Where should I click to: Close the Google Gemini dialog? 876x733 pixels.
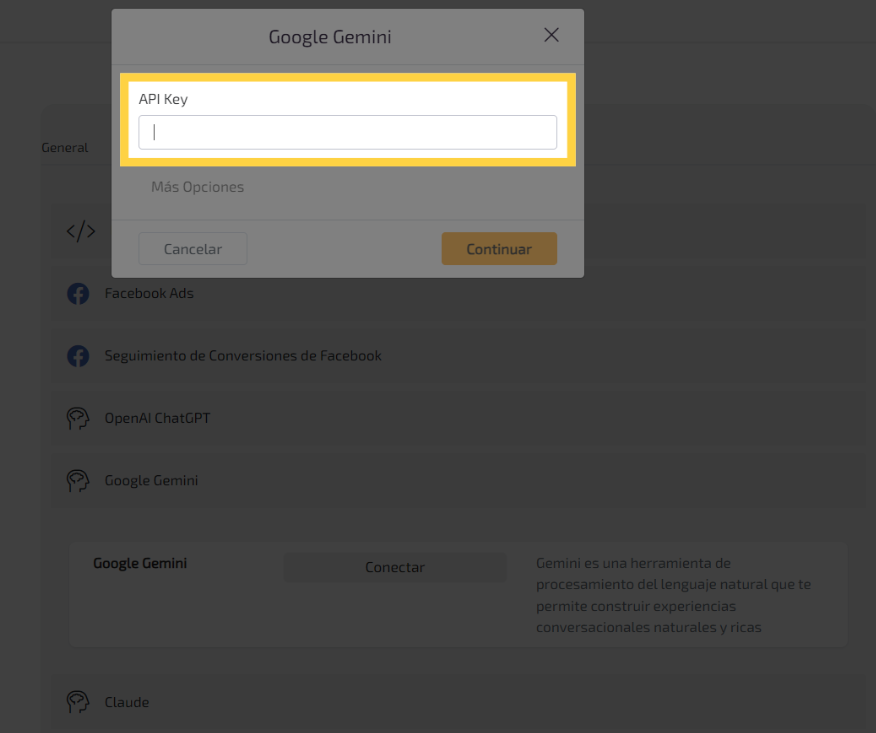[551, 35]
